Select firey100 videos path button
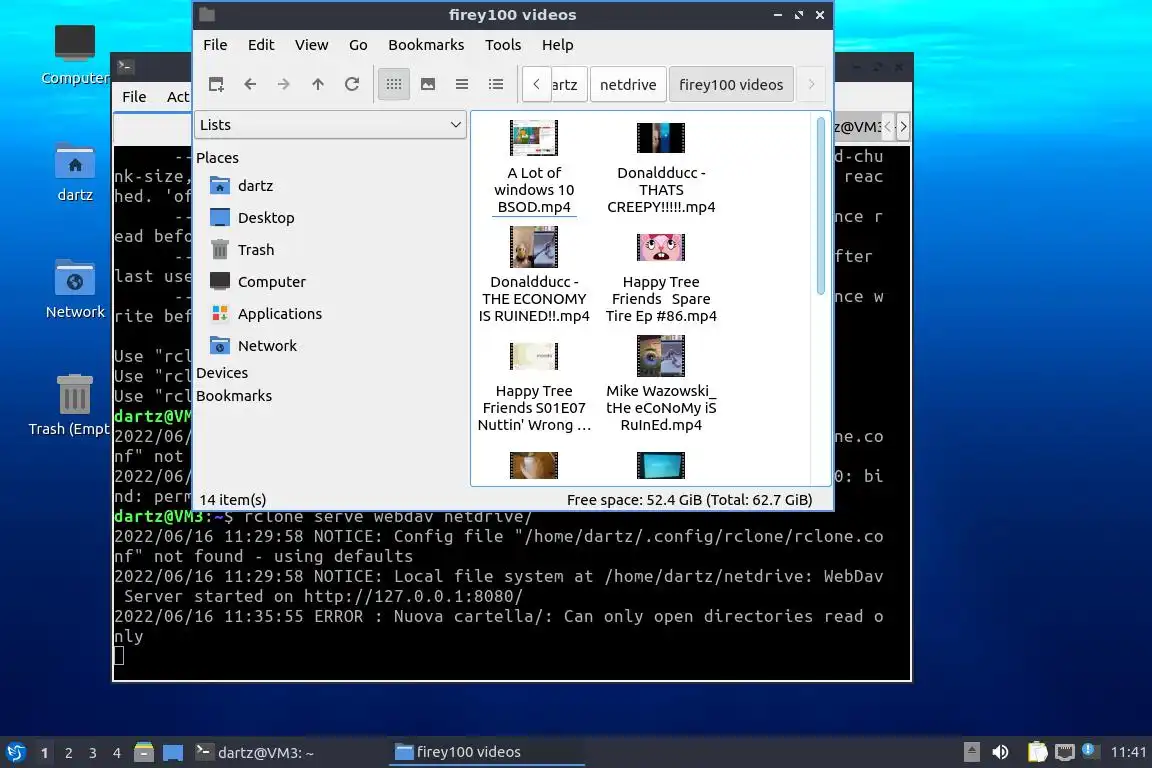This screenshot has width=1152, height=768. pos(731,85)
